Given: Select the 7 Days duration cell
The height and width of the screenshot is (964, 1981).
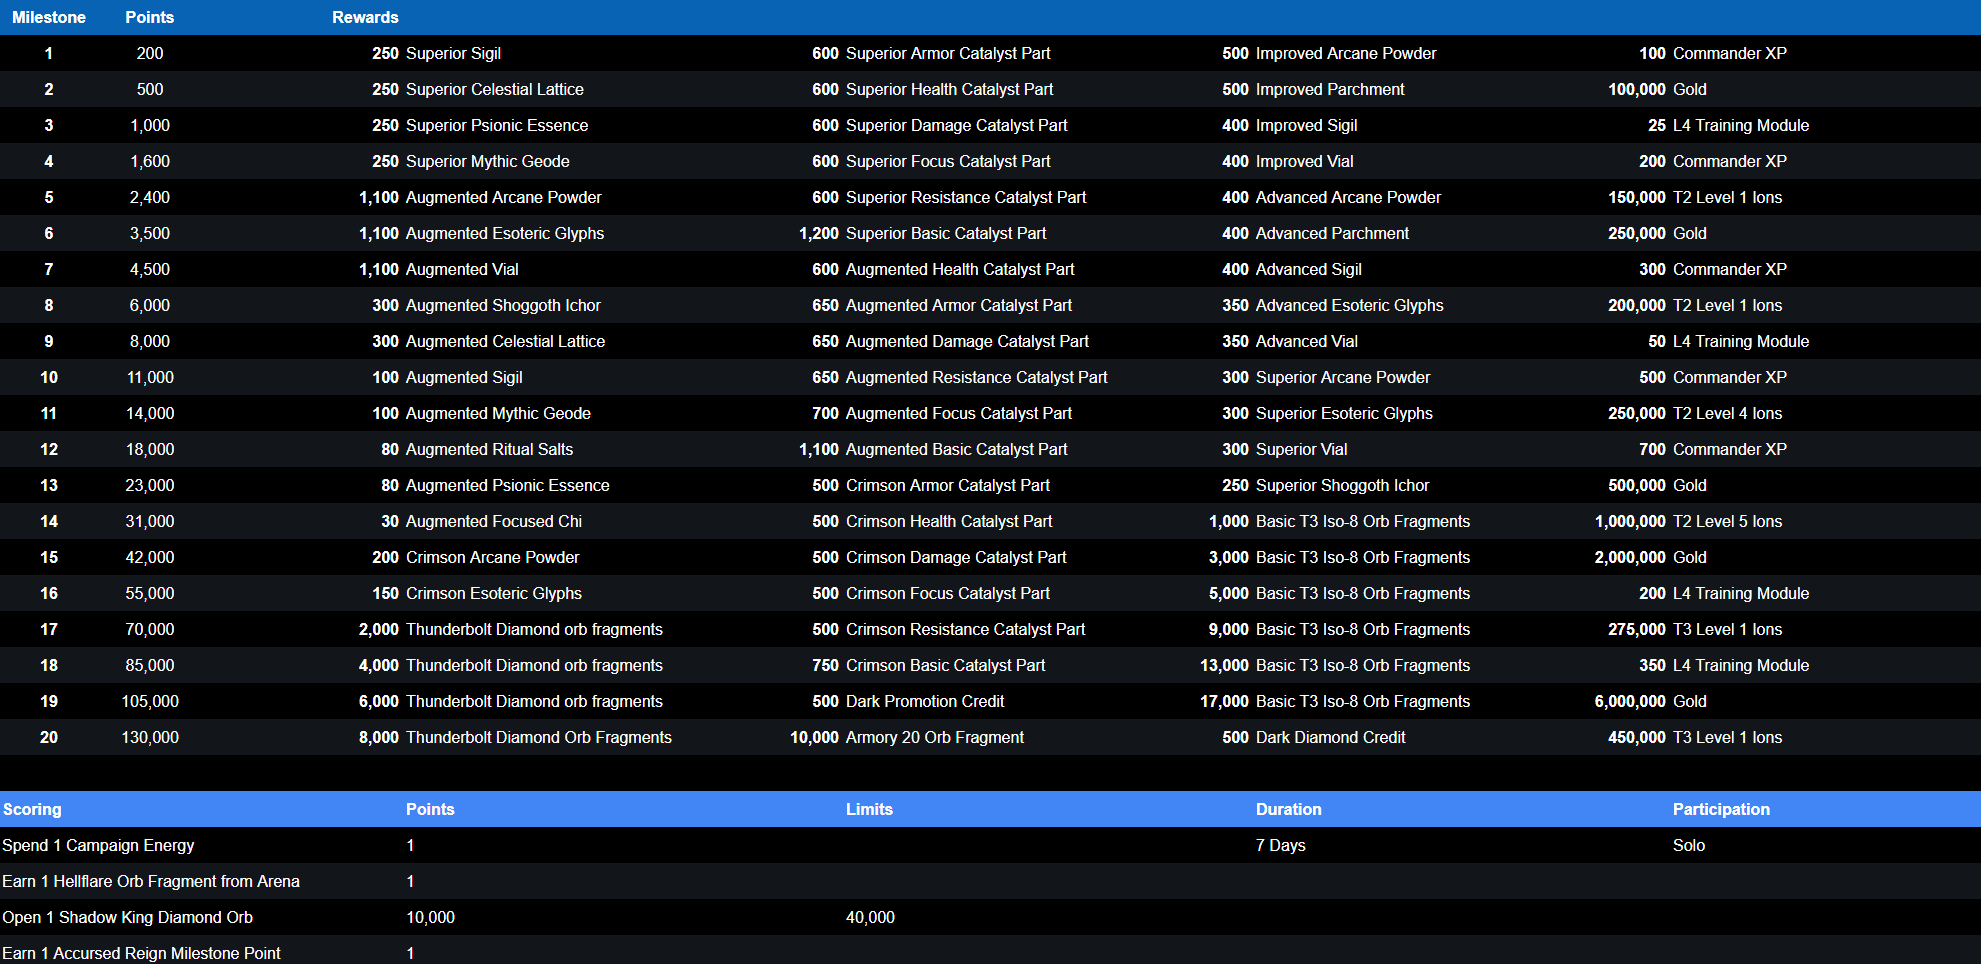Looking at the screenshot, I should tap(1280, 845).
